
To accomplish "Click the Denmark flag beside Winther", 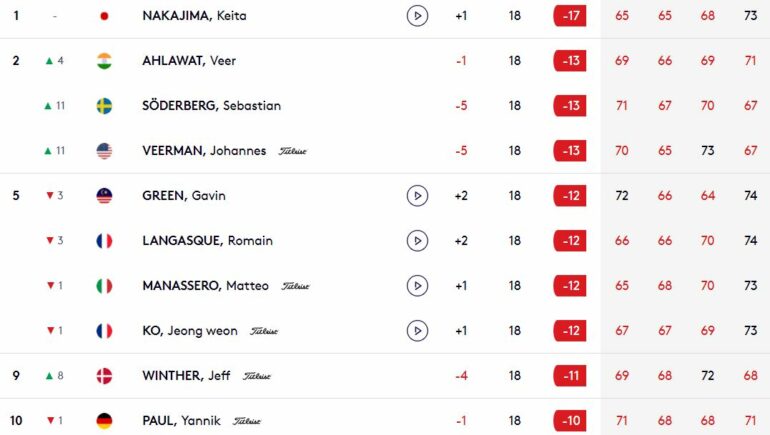I will (x=104, y=376).
